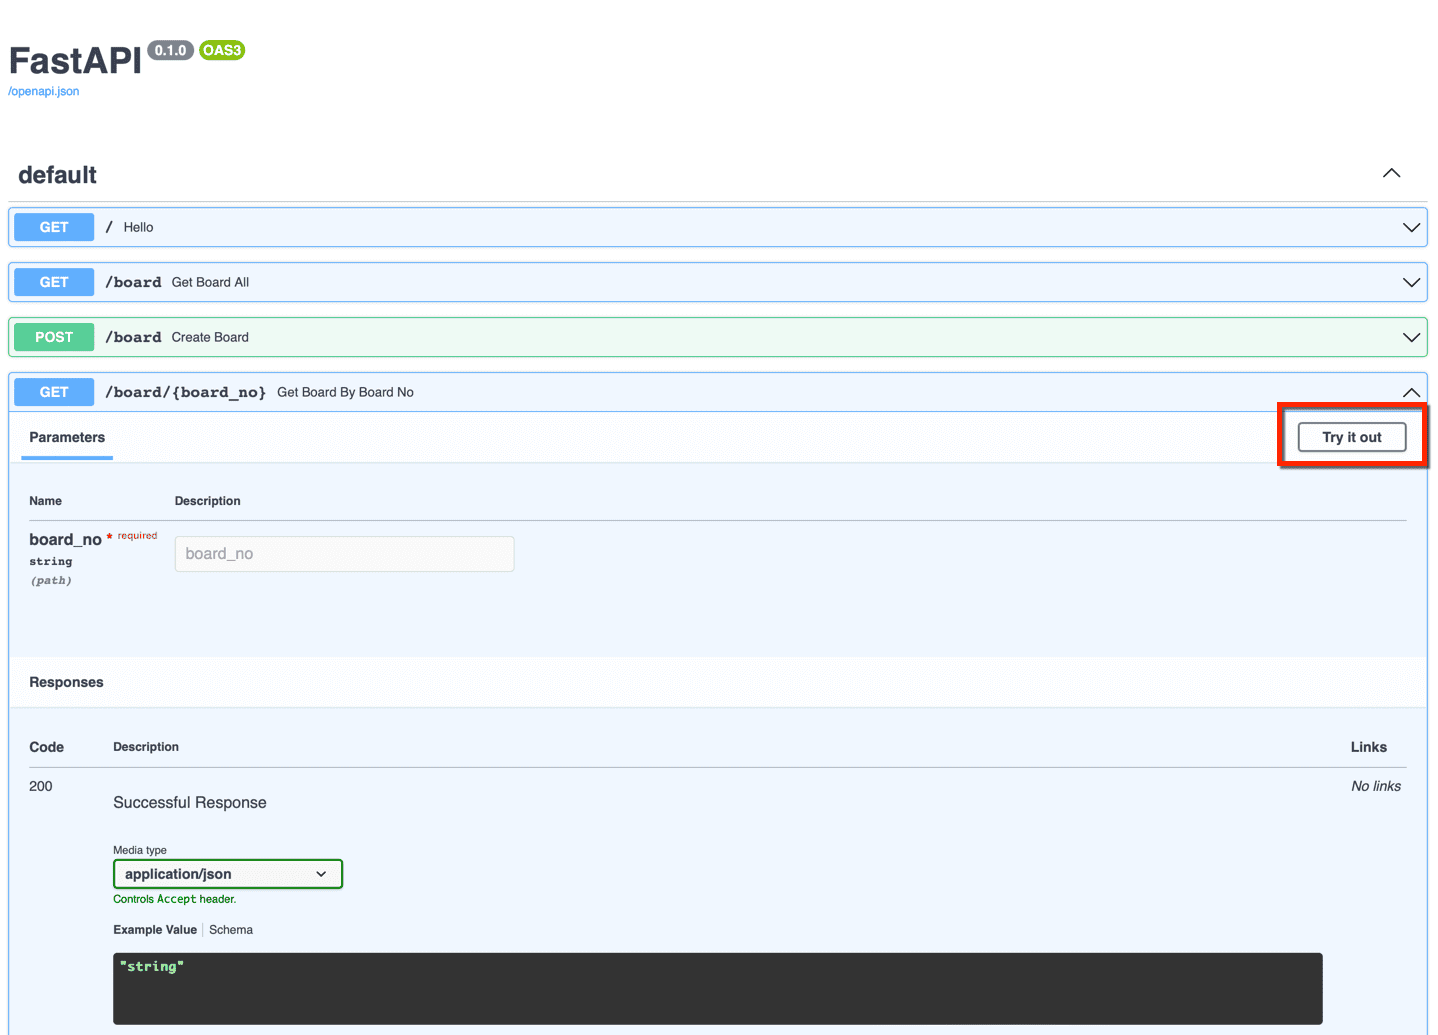1438x1035 pixels.
Task: Click the POST badge on Create Board
Action: tap(53, 337)
